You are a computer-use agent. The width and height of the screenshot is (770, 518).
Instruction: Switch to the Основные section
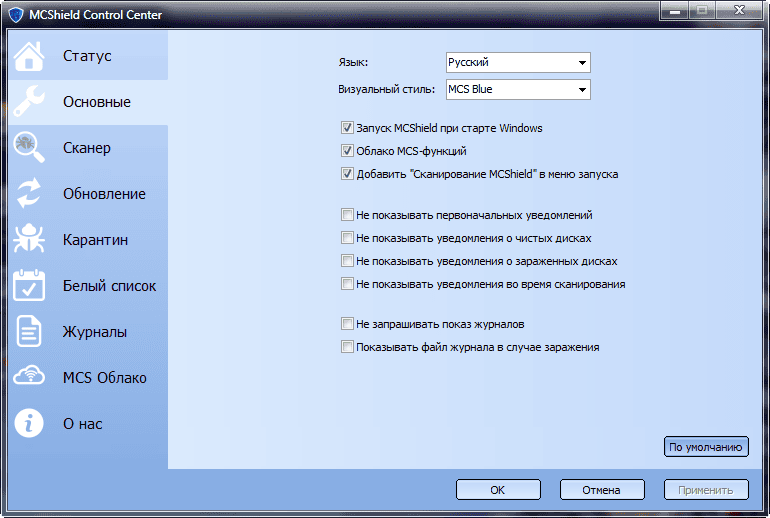[88, 102]
